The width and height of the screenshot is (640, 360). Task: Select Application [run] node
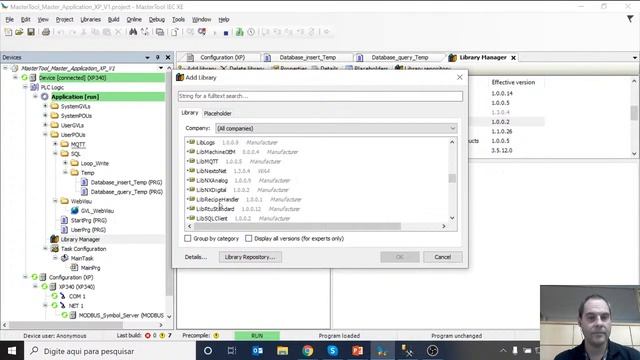[75, 97]
